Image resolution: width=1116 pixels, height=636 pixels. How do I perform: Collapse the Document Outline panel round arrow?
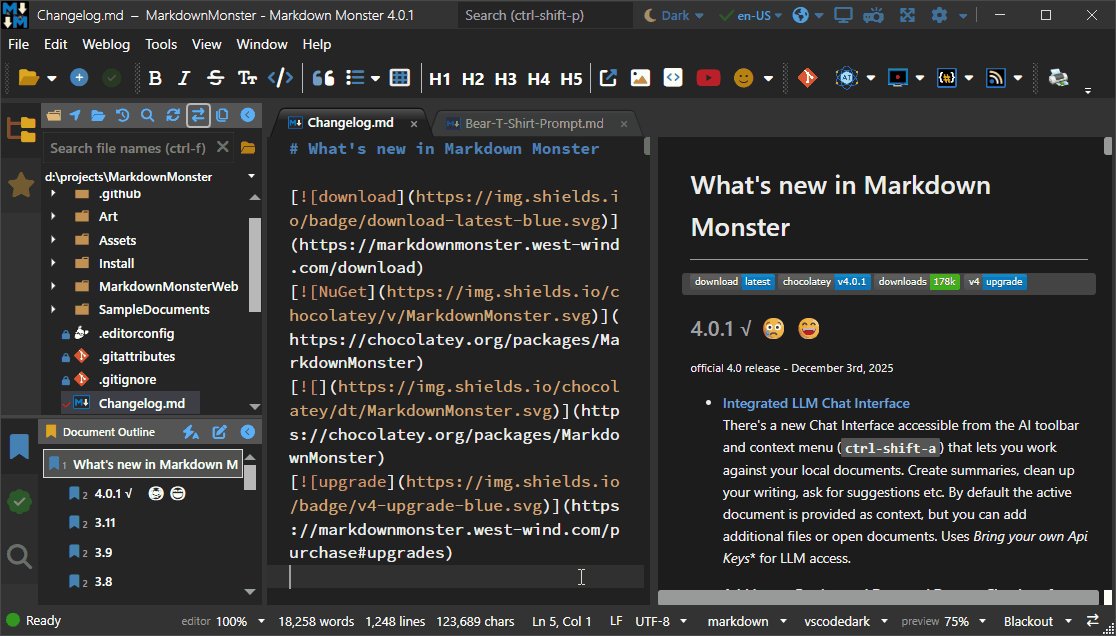(248, 432)
